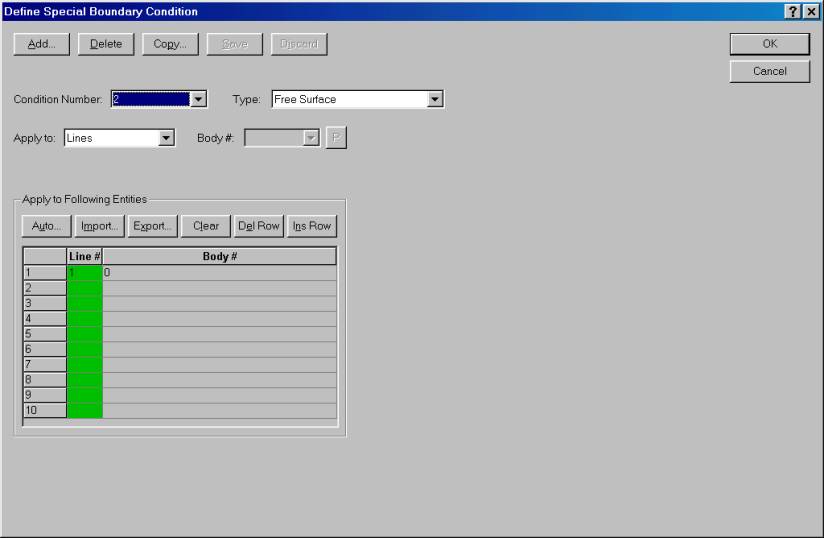Screen dimensions: 824x538
Task: Click the Ins Row button
Action: [311, 226]
